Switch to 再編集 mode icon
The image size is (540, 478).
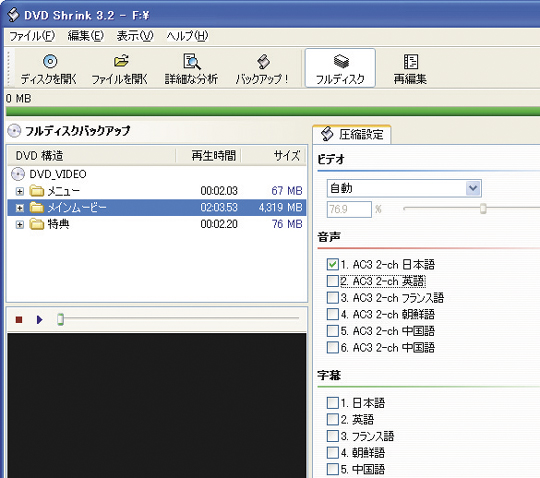tap(411, 62)
